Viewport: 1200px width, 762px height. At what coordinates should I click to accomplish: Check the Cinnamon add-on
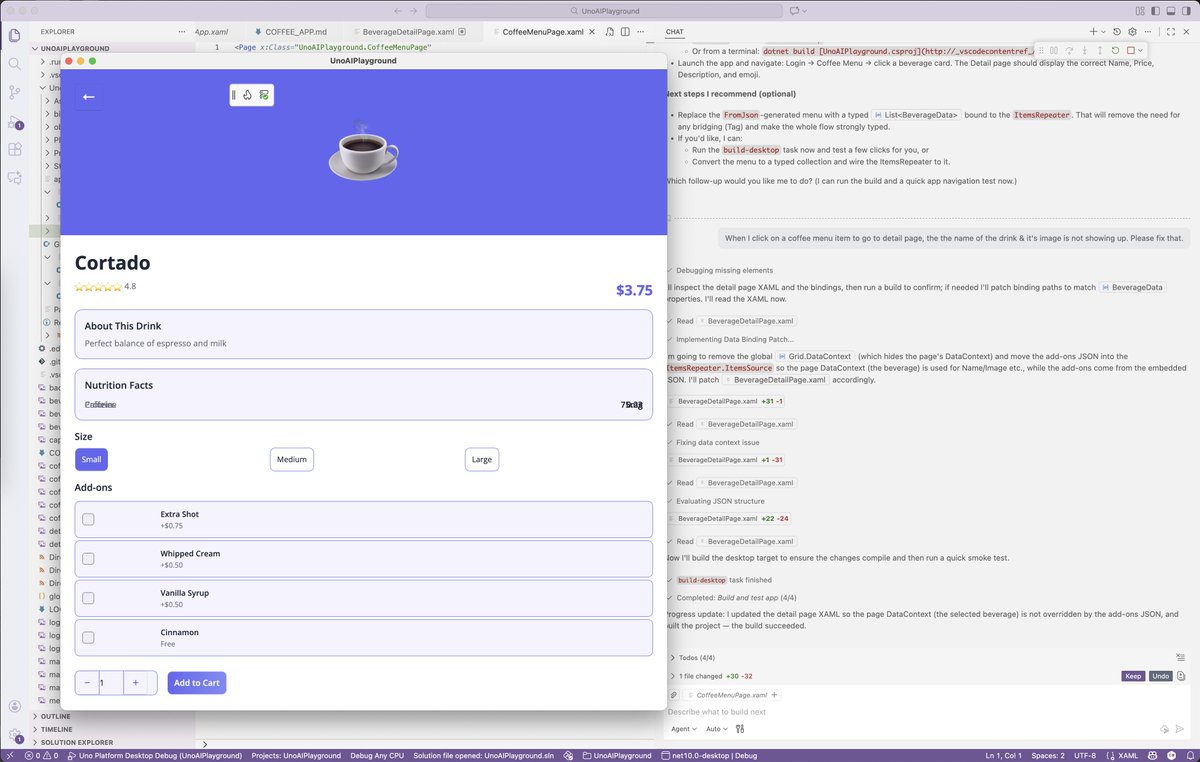click(x=88, y=637)
